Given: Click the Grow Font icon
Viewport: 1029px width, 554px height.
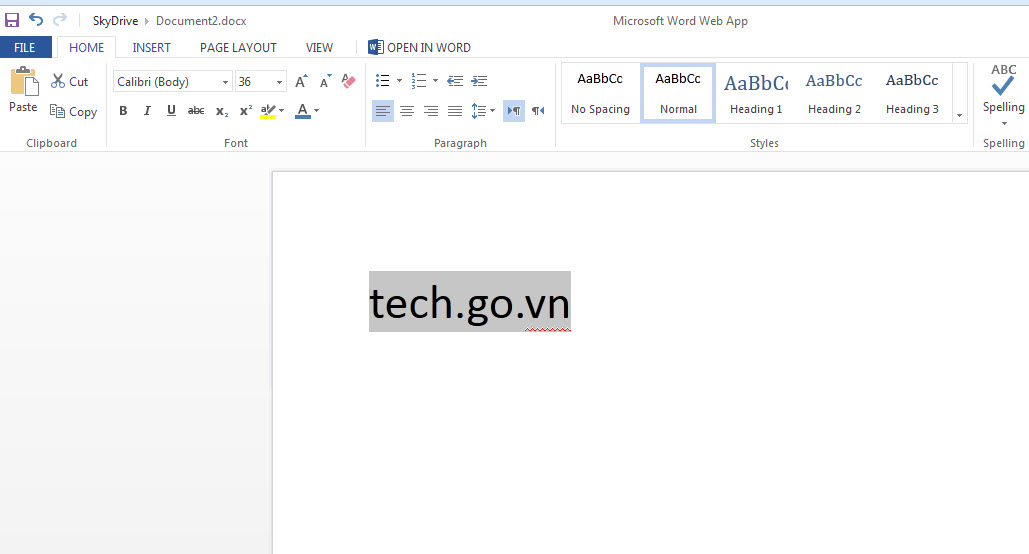Looking at the screenshot, I should [x=301, y=81].
